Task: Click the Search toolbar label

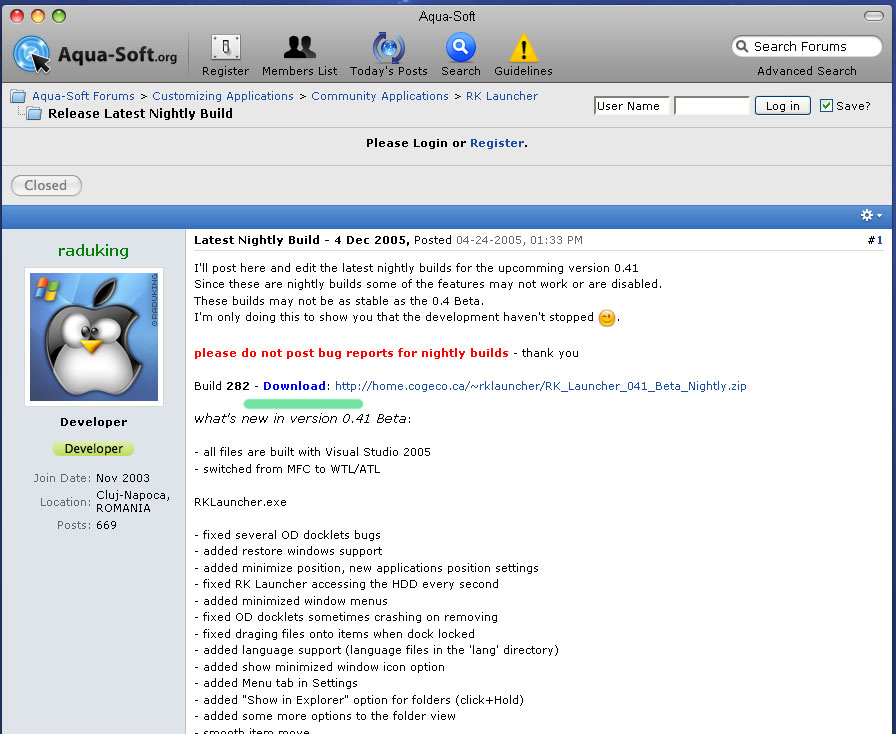Action: pos(461,71)
